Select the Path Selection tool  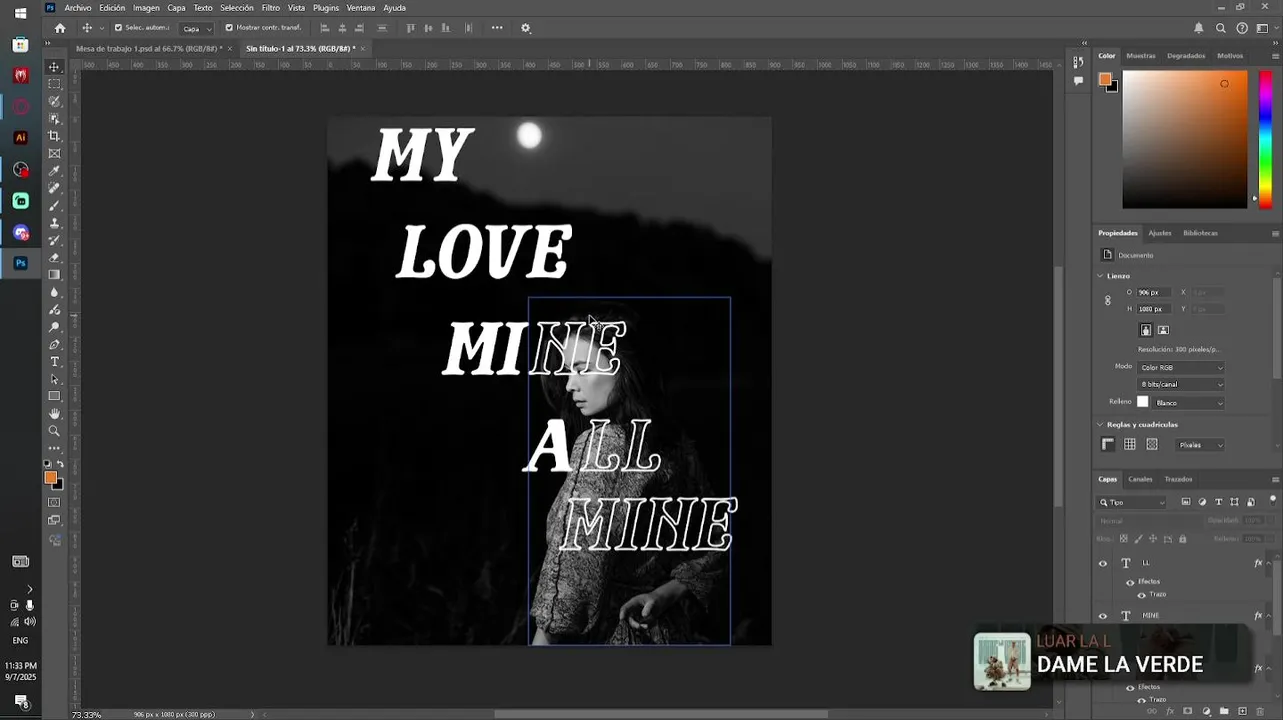[x=55, y=379]
